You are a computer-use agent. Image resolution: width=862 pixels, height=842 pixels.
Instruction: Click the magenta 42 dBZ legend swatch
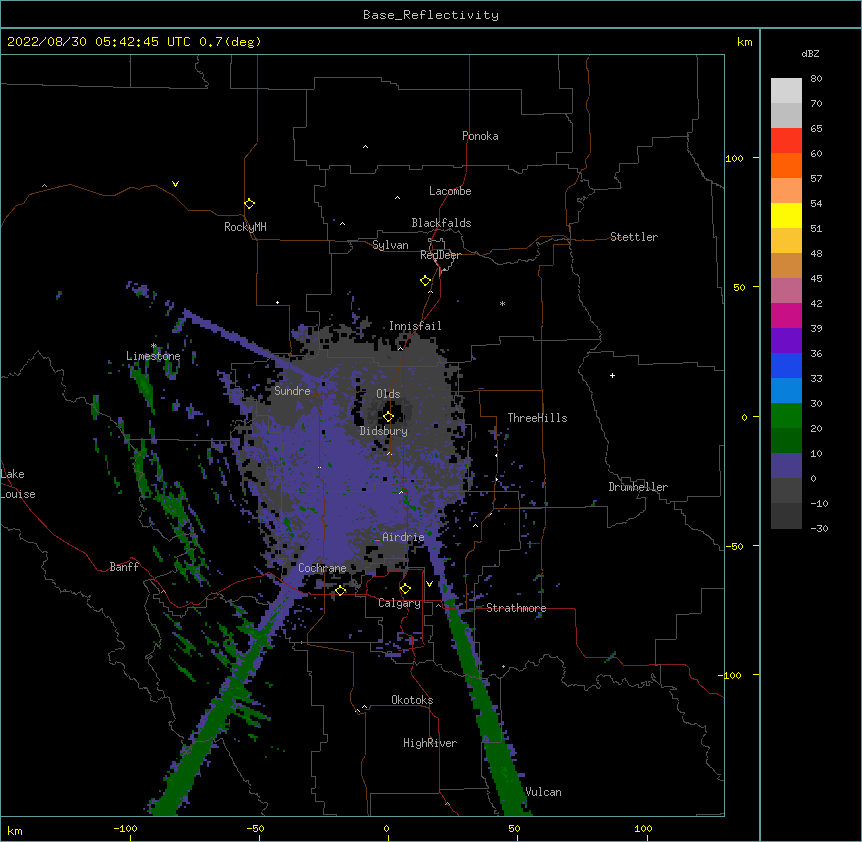click(x=786, y=315)
